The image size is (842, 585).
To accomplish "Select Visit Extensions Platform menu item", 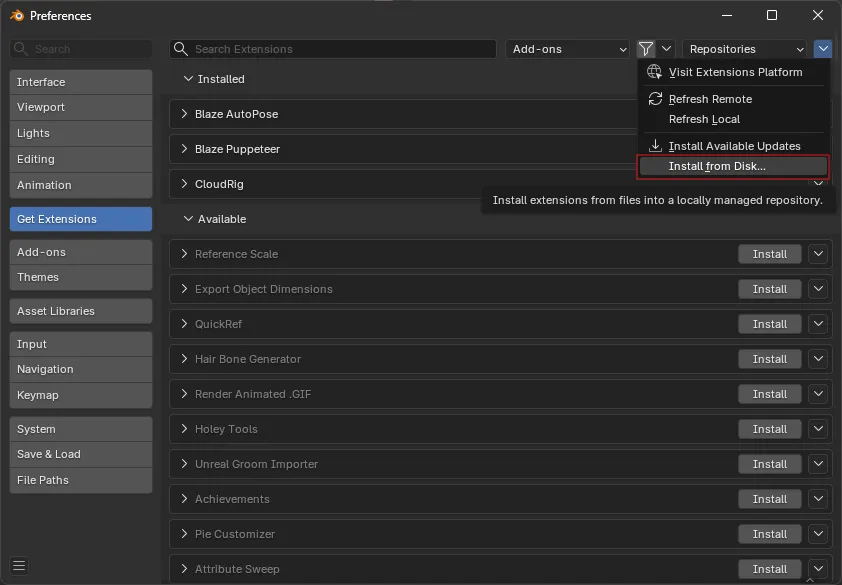I will 734,72.
